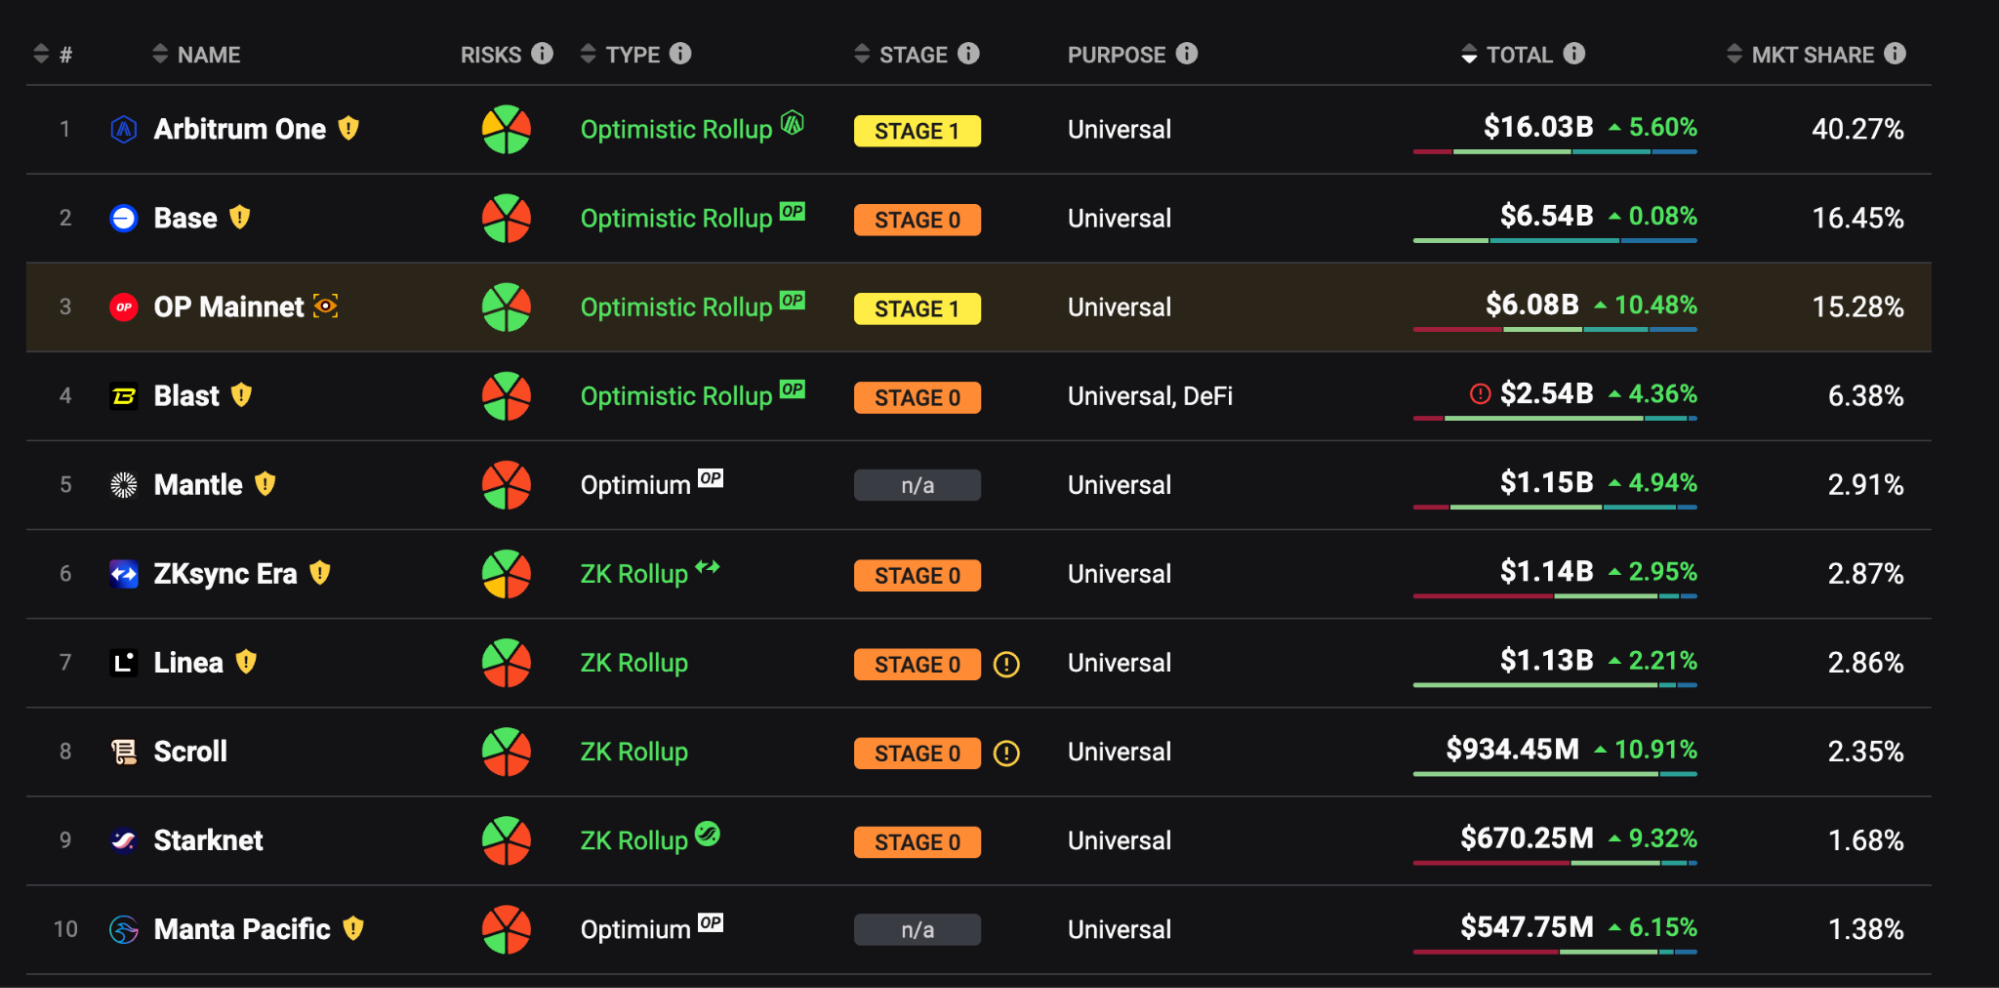1999x988 pixels.
Task: Click the ZKsync Era risk pie chart
Action: click(506, 574)
